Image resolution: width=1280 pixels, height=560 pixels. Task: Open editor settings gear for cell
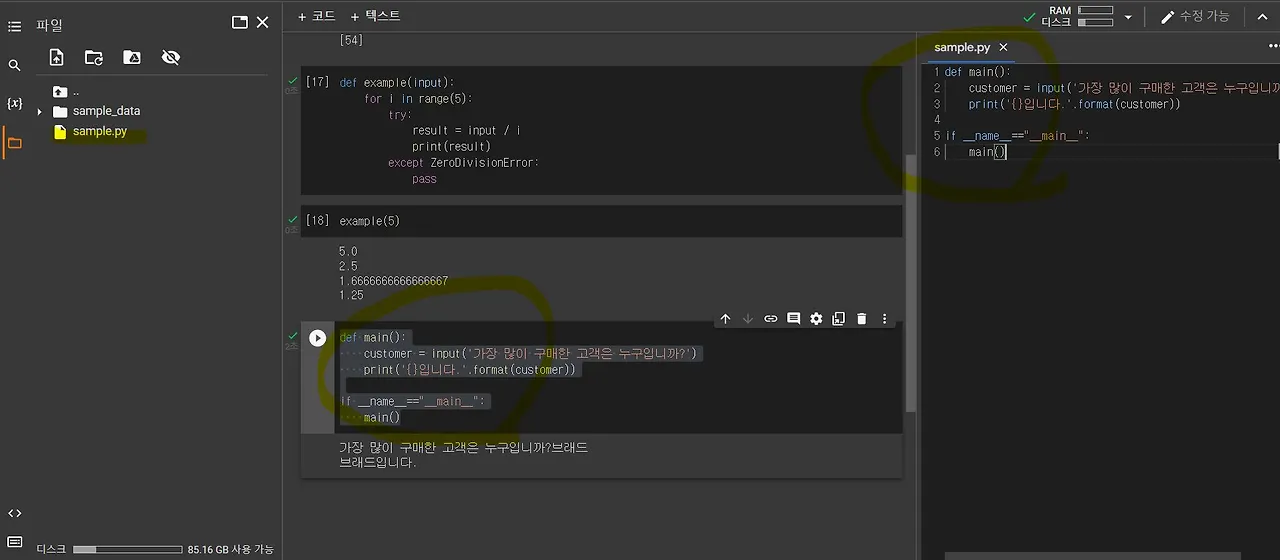(816, 319)
